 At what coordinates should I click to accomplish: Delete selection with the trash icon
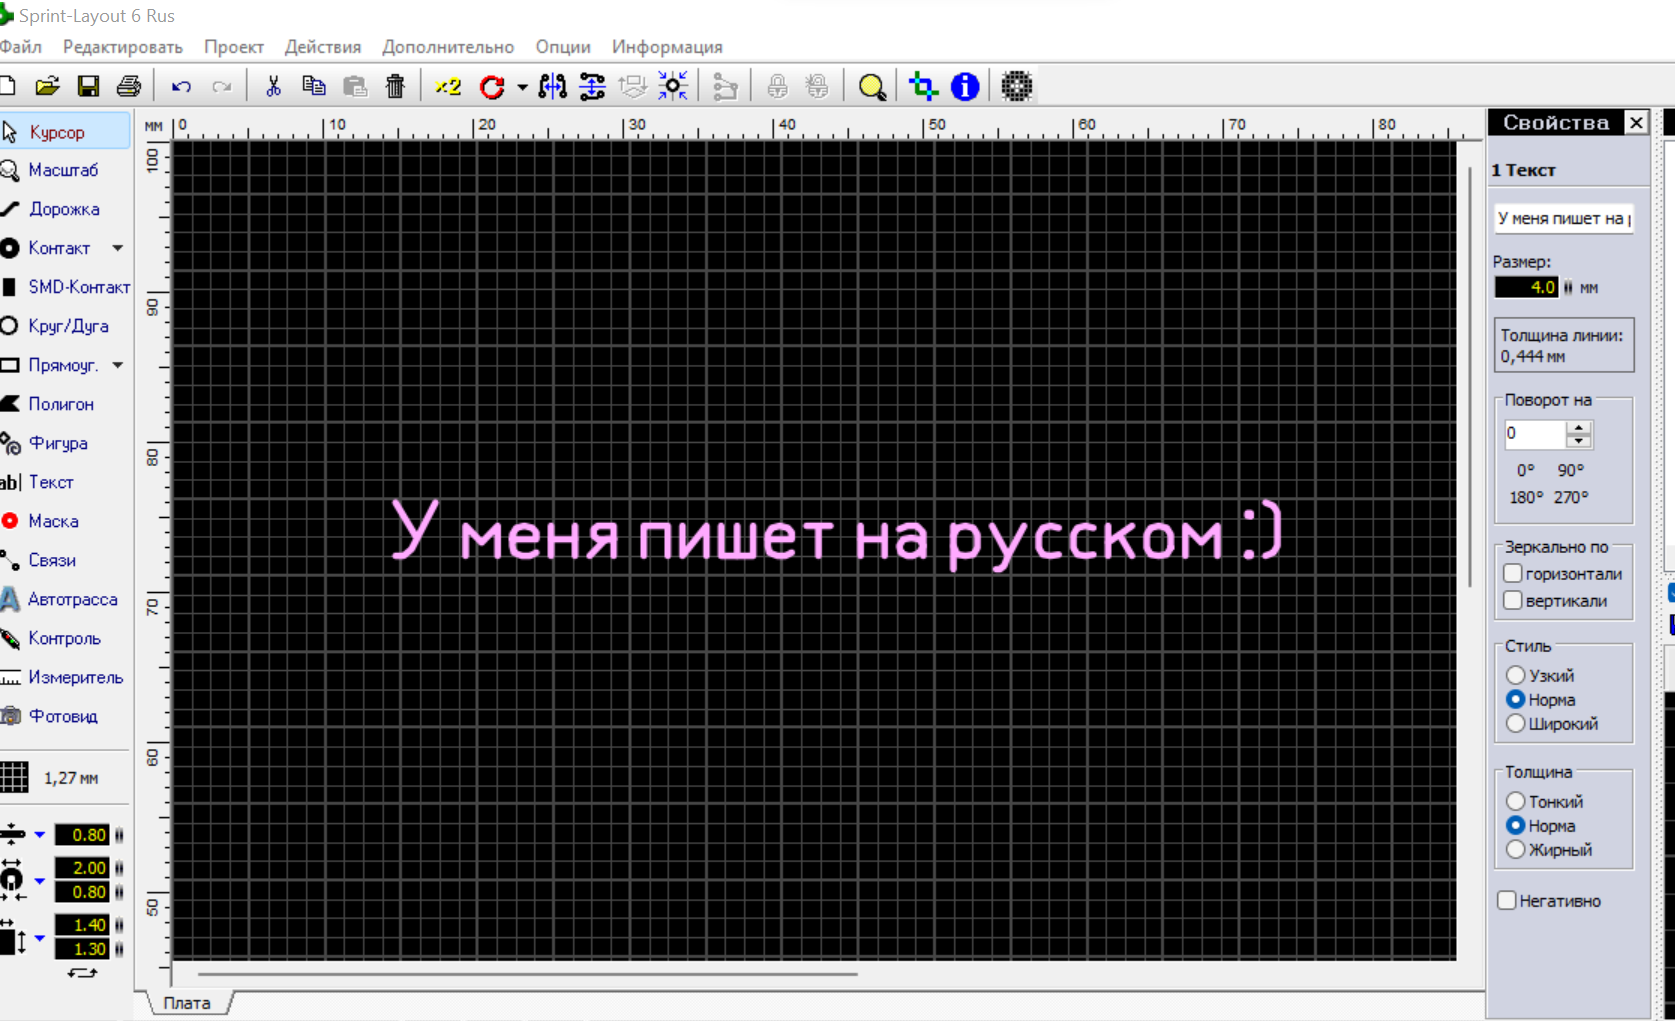(395, 86)
